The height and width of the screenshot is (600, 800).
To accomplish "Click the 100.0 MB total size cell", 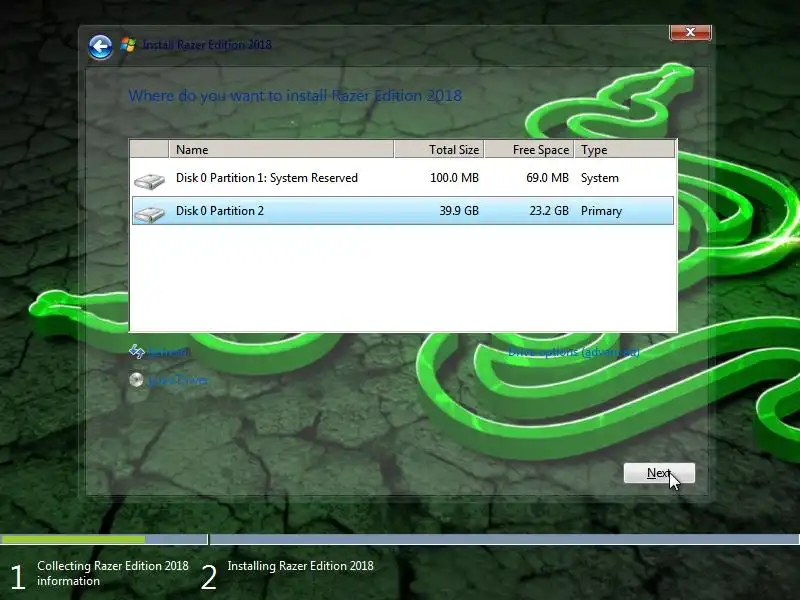I will point(454,178).
